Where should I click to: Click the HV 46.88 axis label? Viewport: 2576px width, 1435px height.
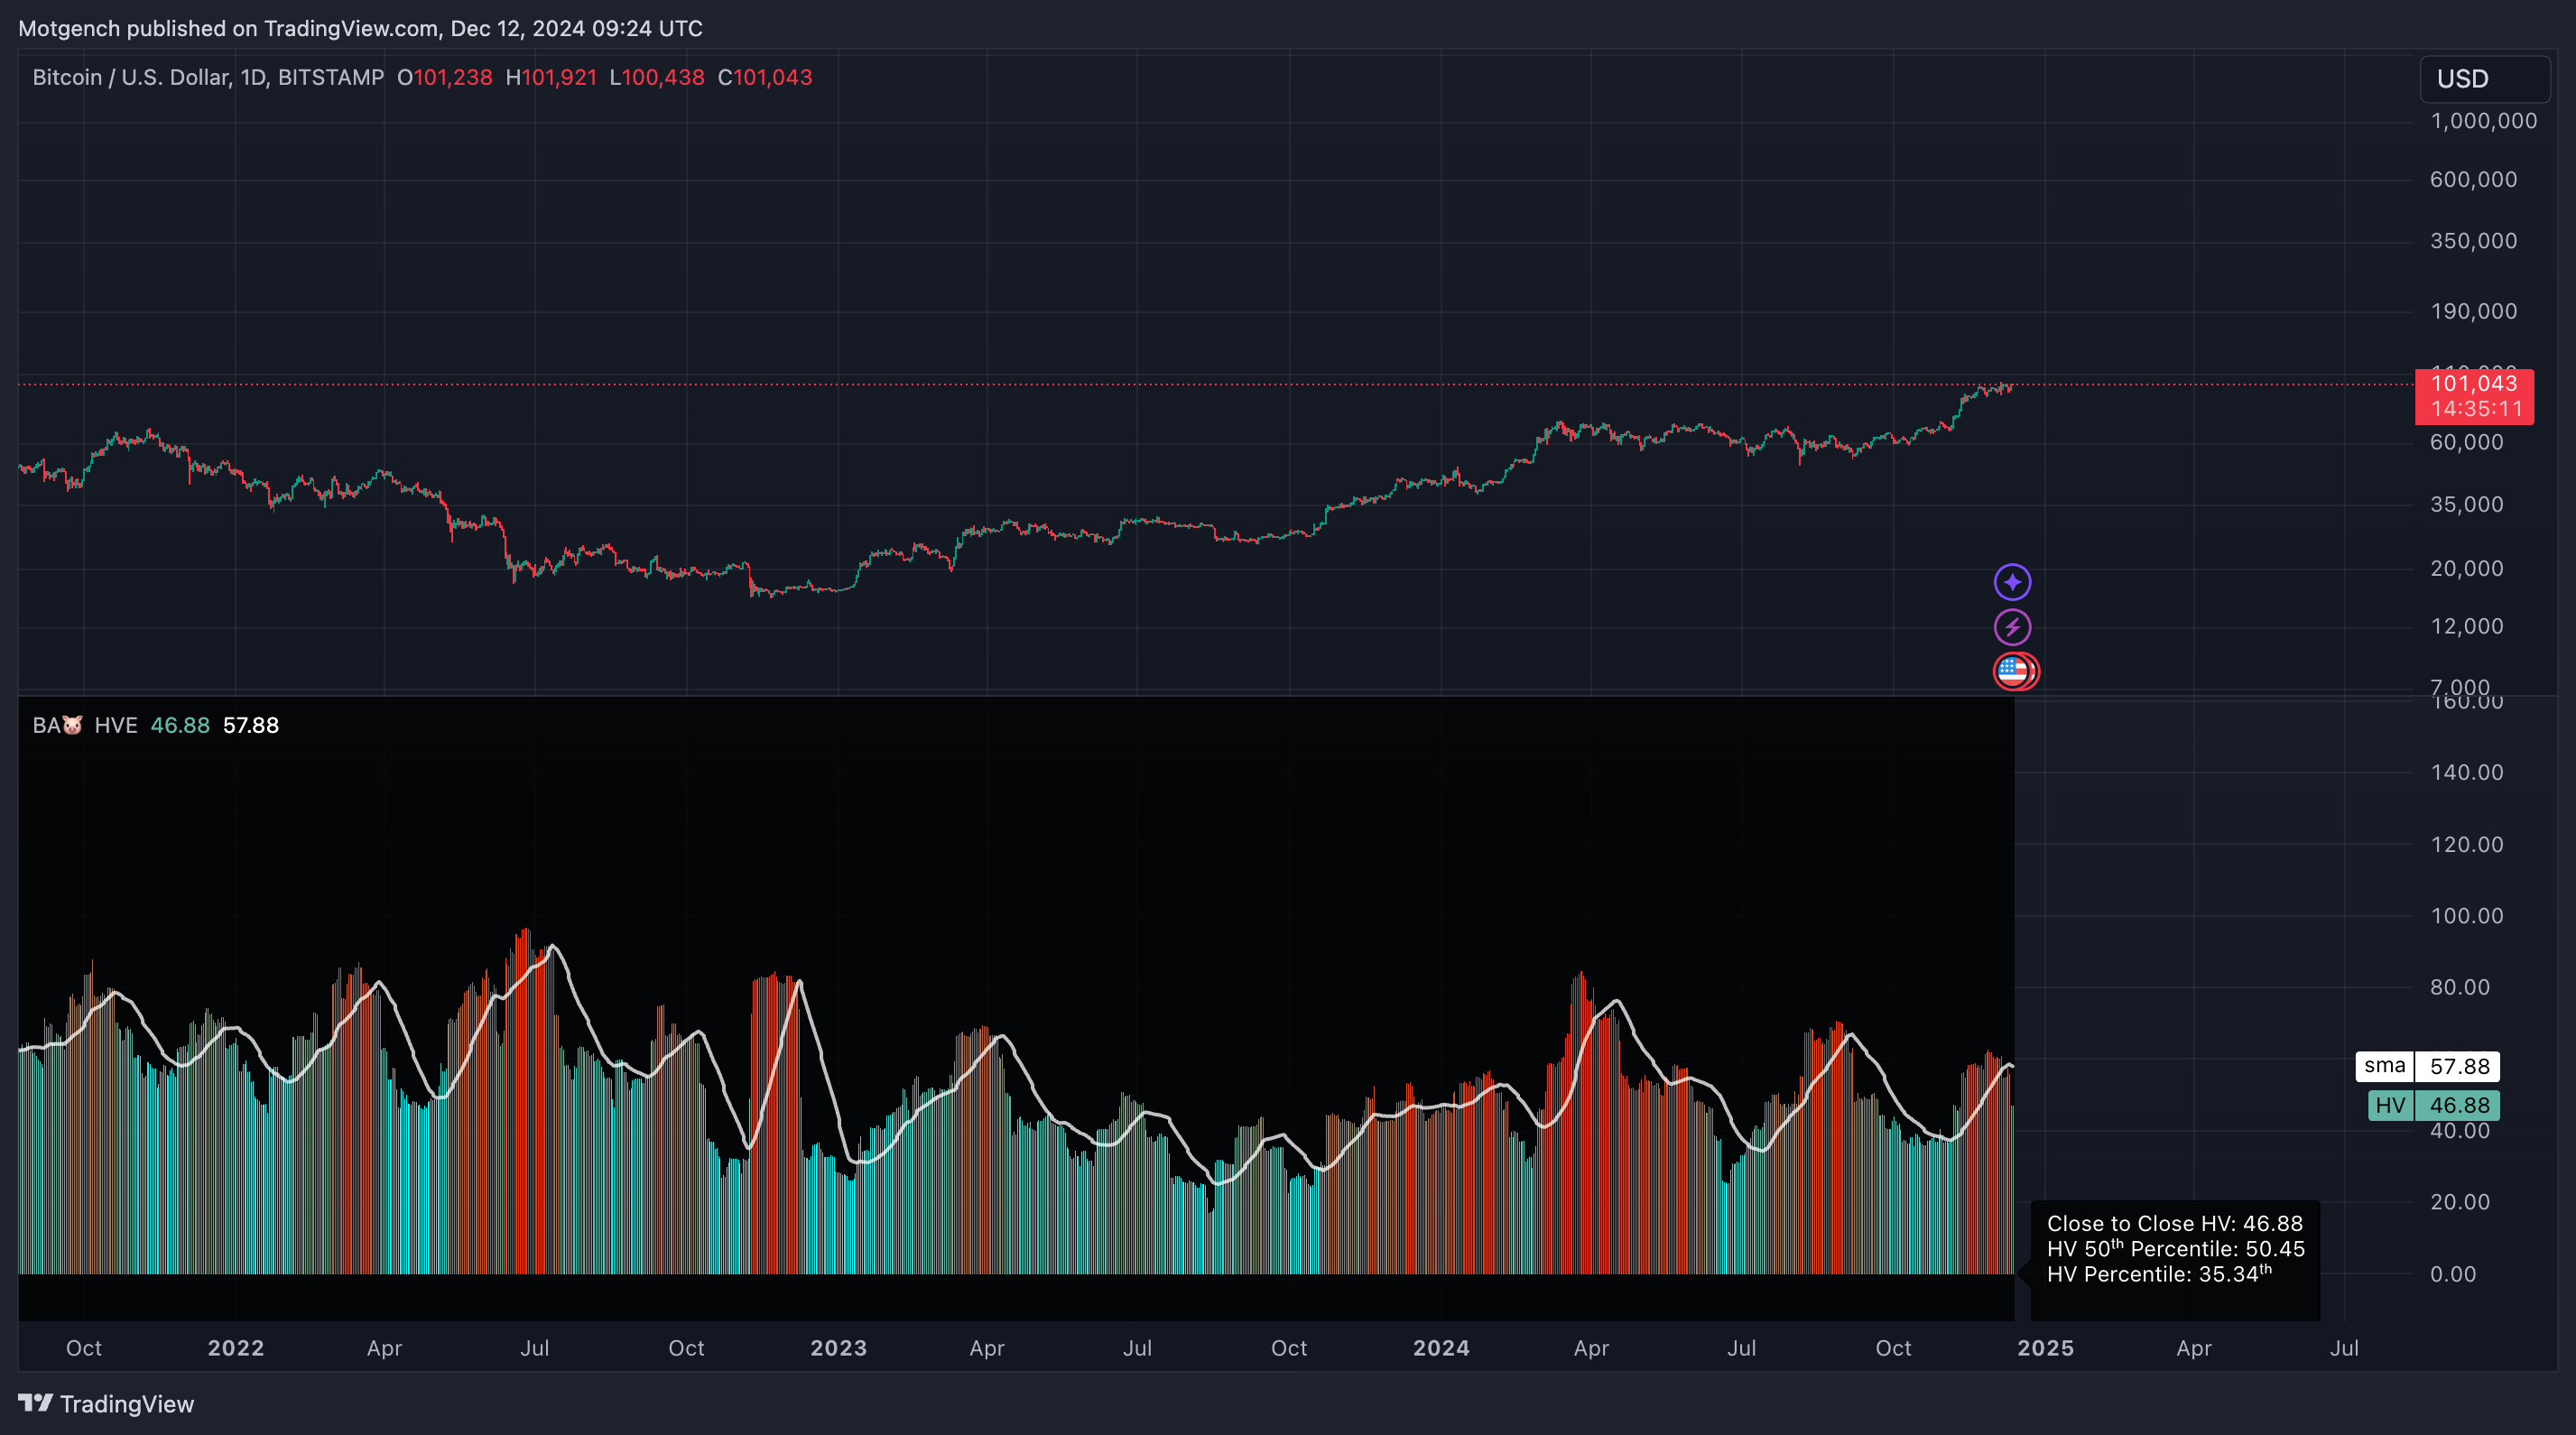2433,1105
